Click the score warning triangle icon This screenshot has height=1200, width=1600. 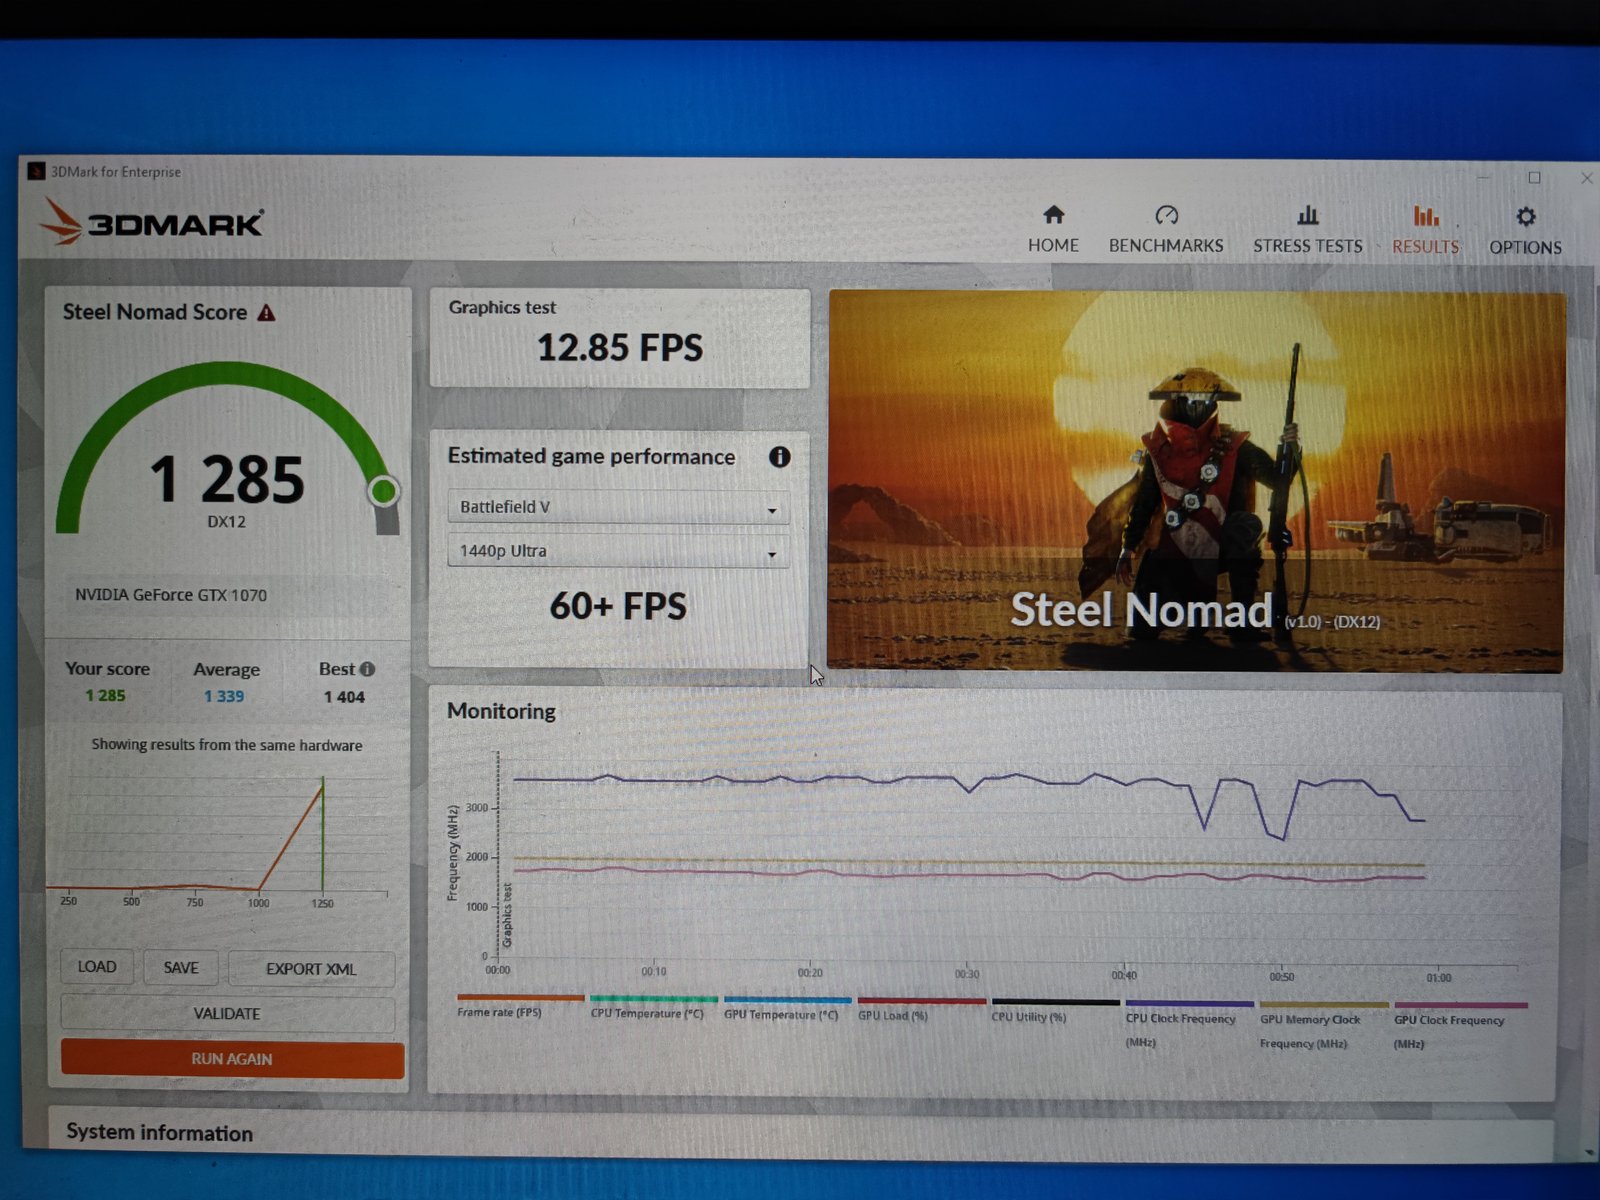pyautogui.click(x=266, y=313)
